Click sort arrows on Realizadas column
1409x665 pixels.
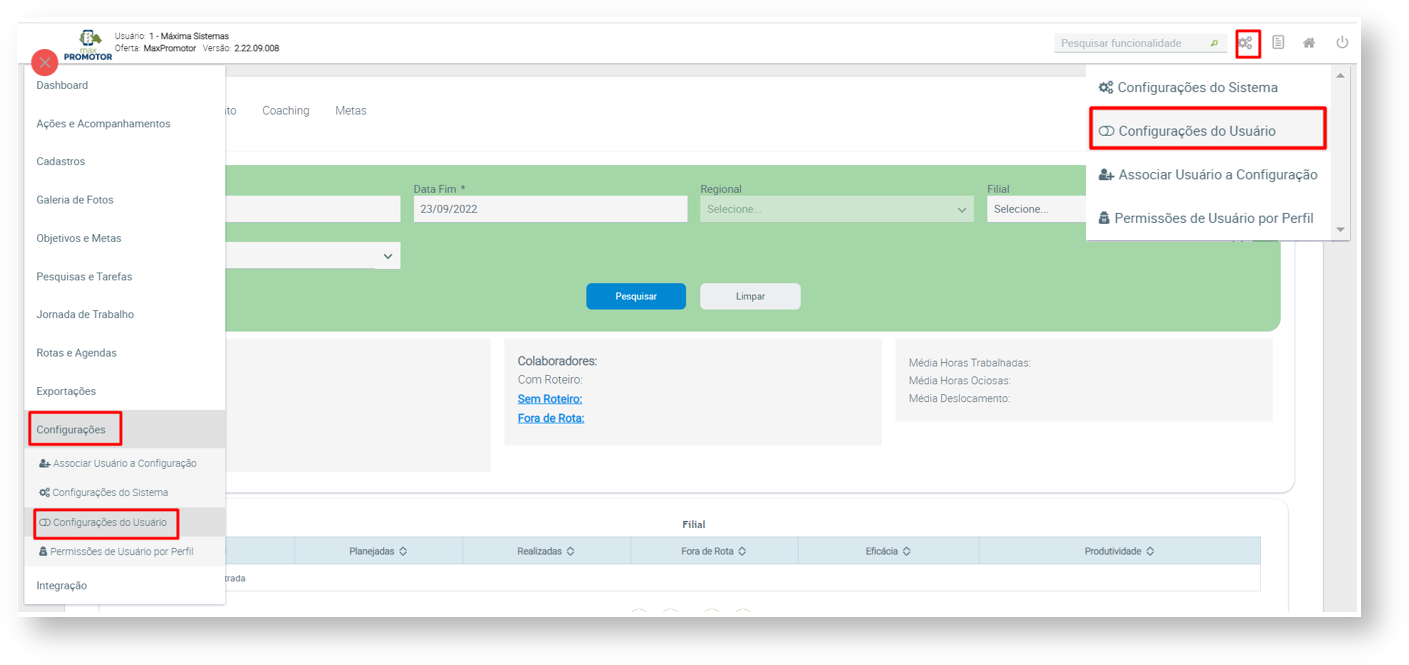(x=571, y=551)
